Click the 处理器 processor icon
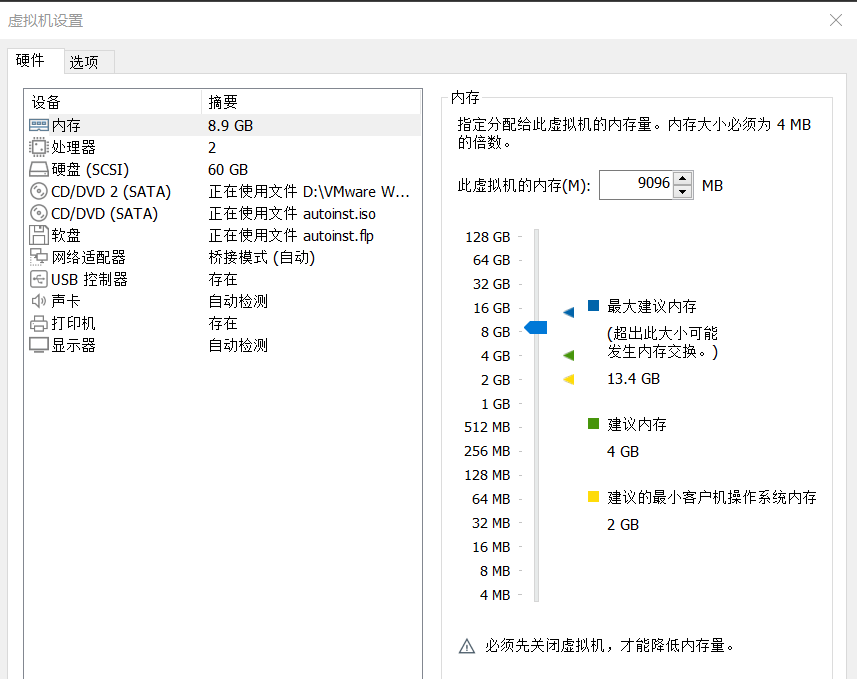 (x=36, y=147)
